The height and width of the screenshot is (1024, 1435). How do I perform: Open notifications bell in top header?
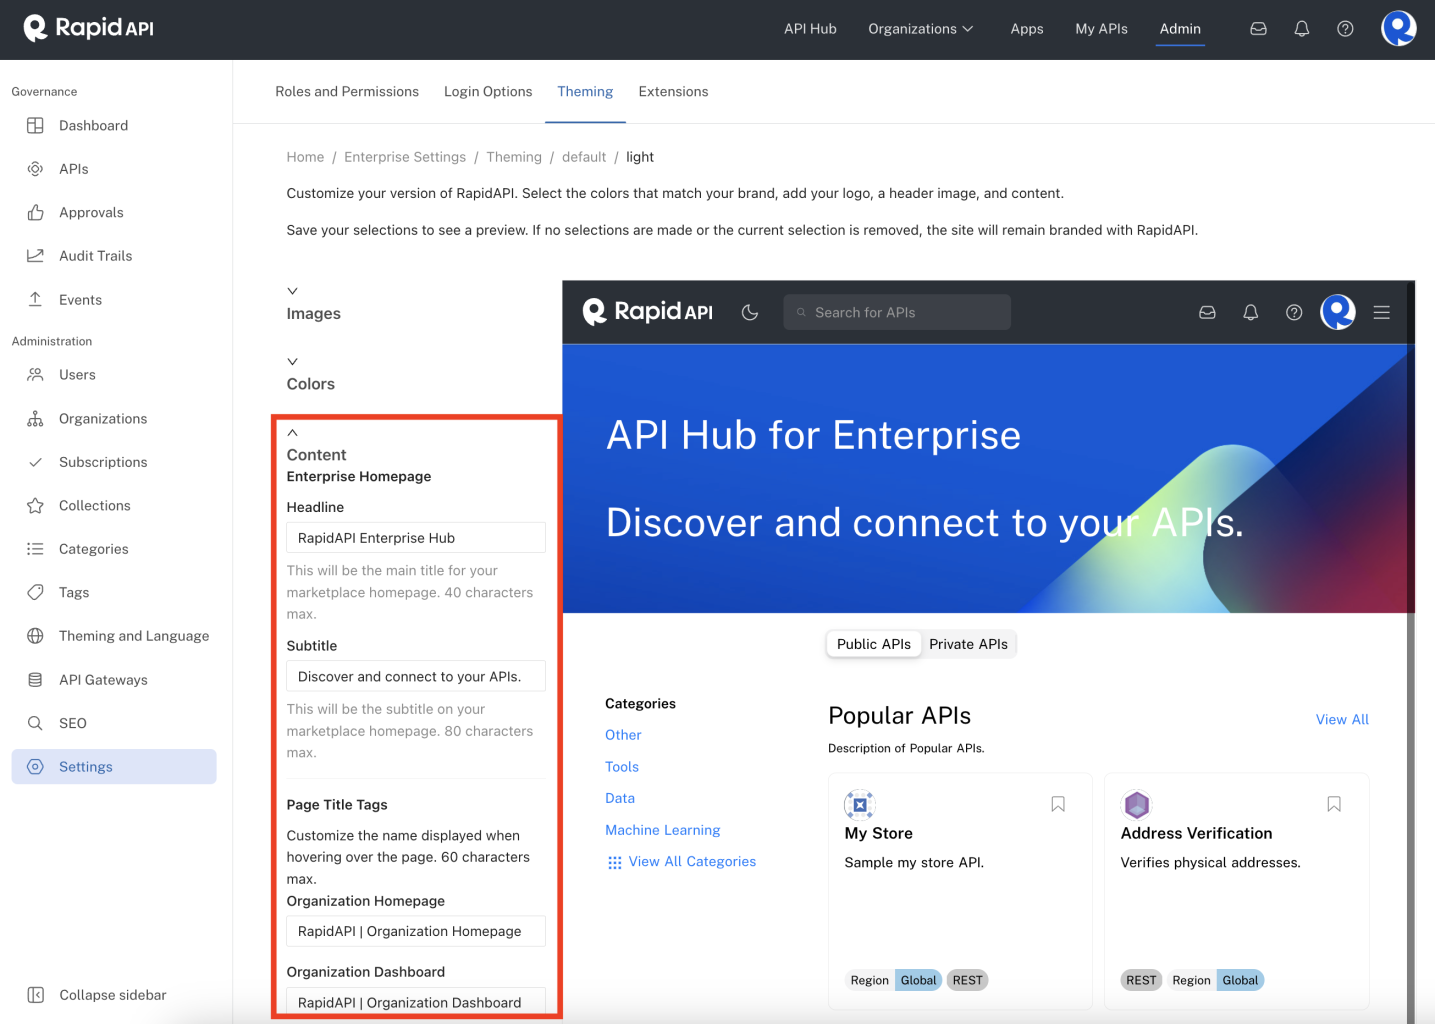coord(1301,29)
